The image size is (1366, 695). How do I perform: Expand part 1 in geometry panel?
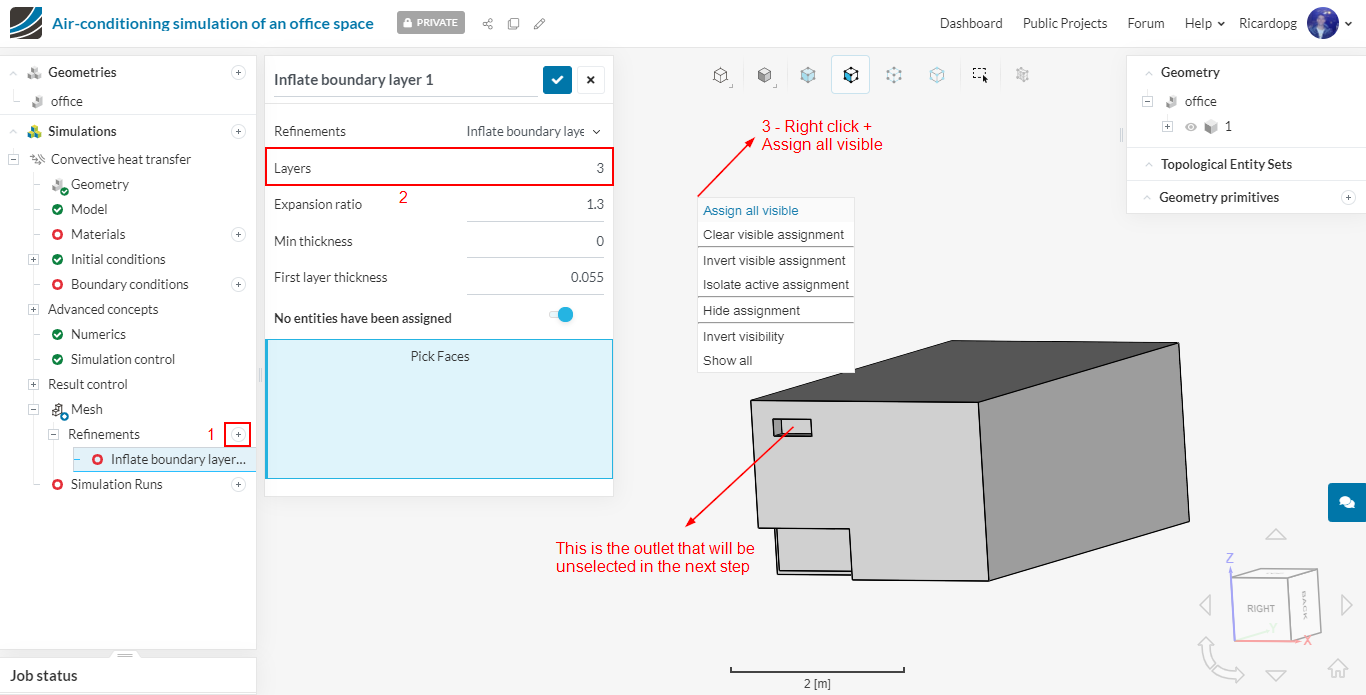click(x=1167, y=127)
